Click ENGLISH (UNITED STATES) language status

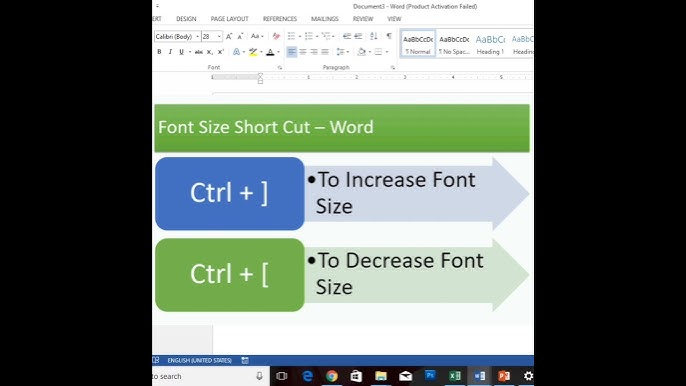[x=200, y=361]
